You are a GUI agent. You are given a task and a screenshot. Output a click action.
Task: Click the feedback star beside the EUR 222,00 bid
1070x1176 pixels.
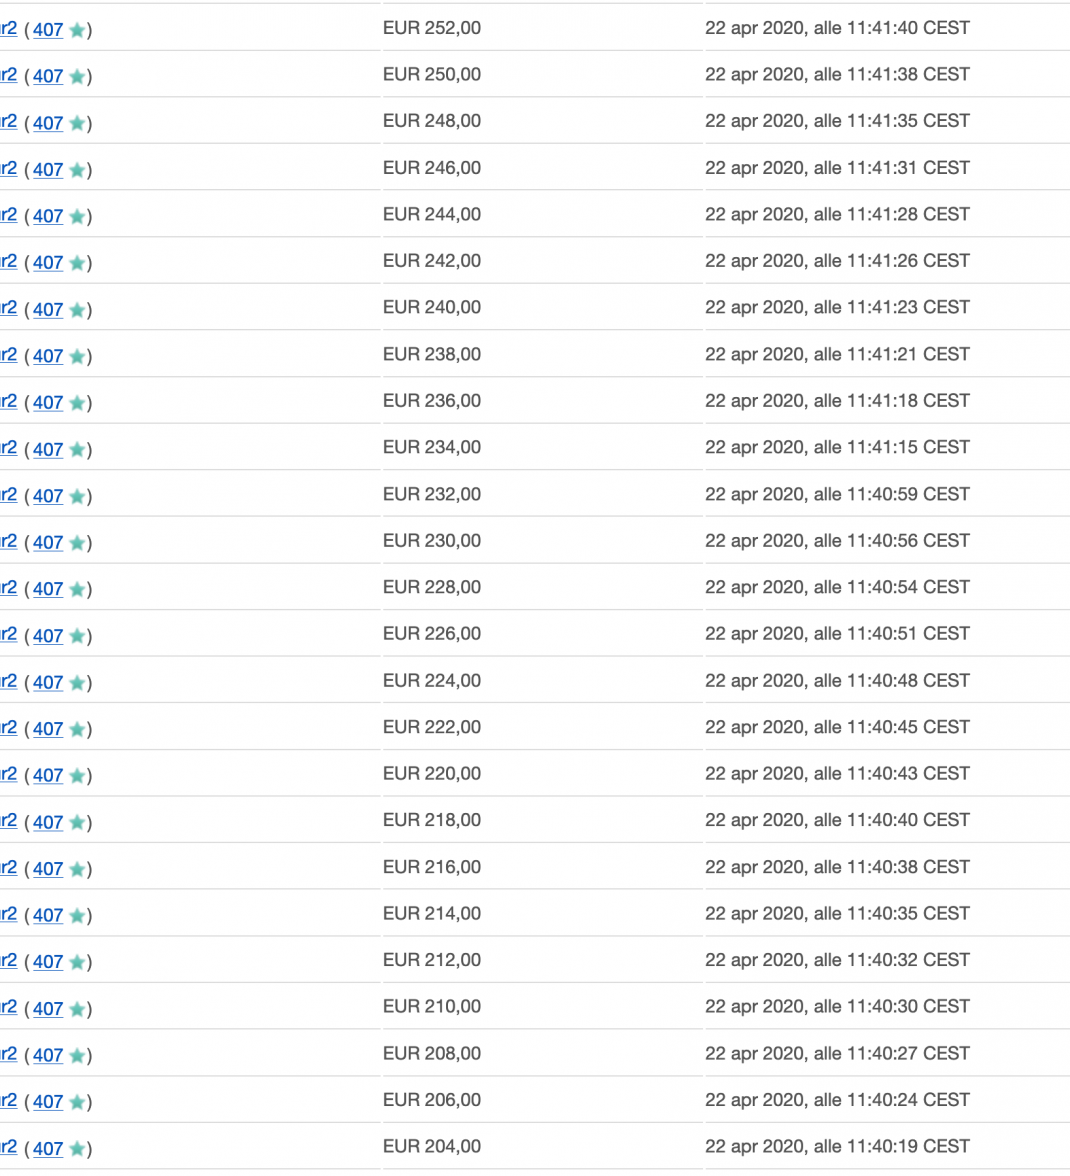(x=76, y=729)
